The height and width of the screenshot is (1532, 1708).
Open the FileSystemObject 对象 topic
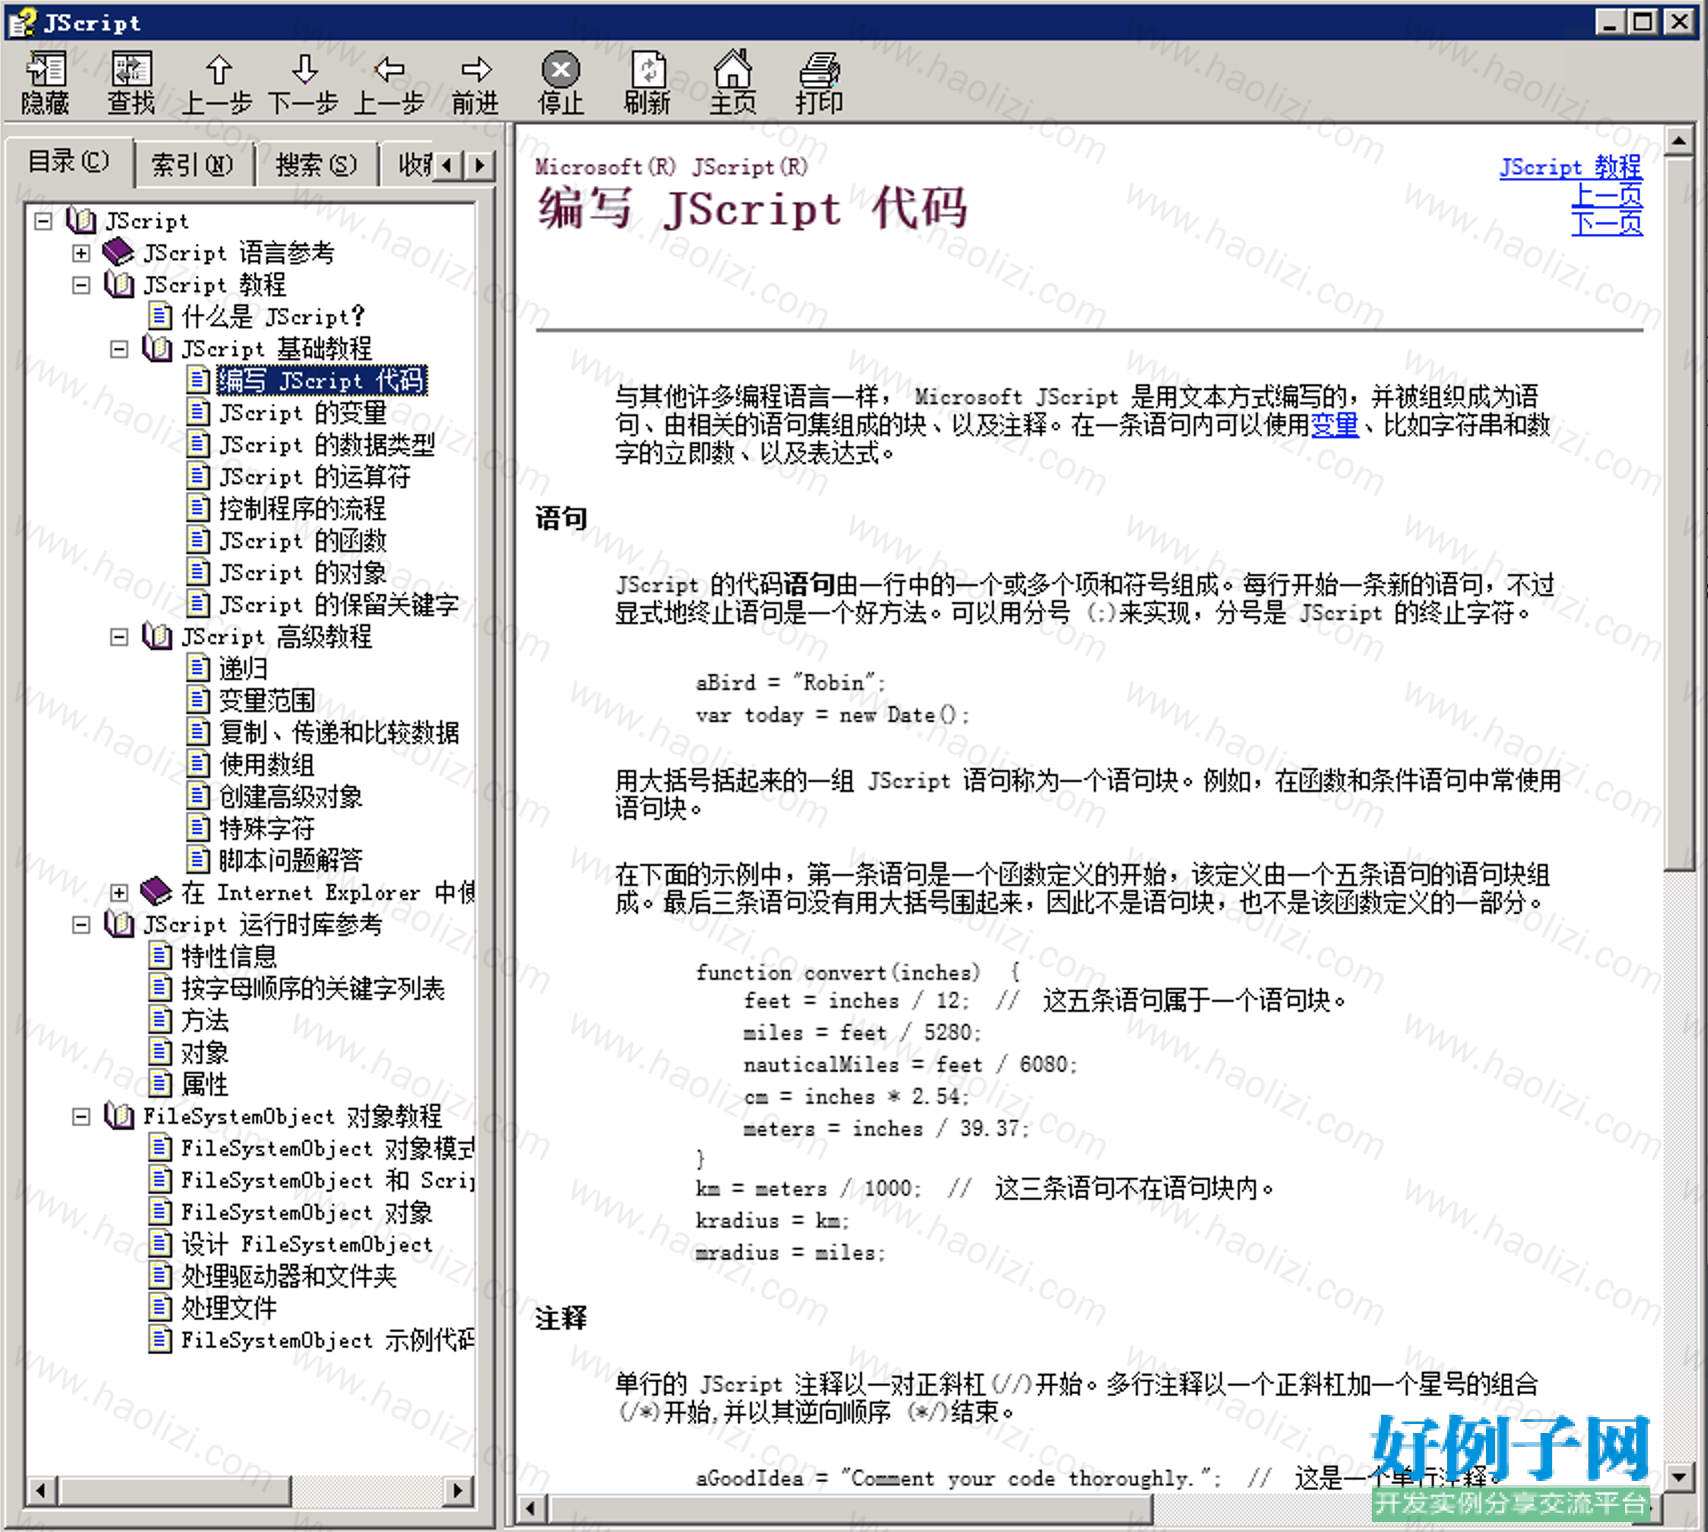pyautogui.click(x=307, y=1212)
